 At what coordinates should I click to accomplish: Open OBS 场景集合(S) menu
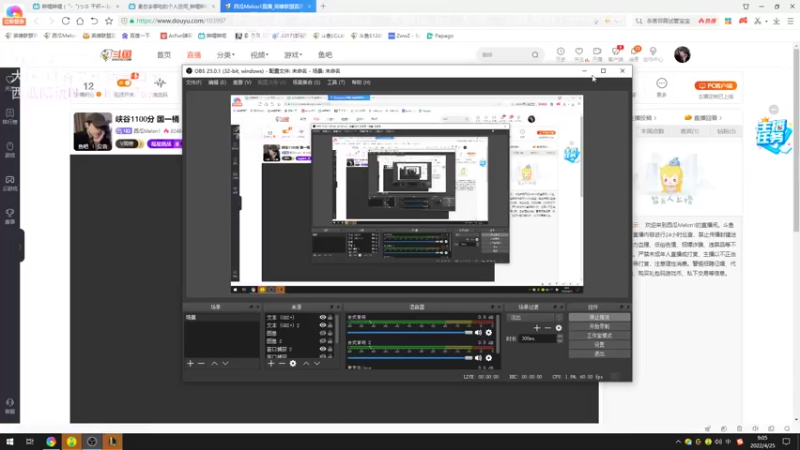coord(306,82)
